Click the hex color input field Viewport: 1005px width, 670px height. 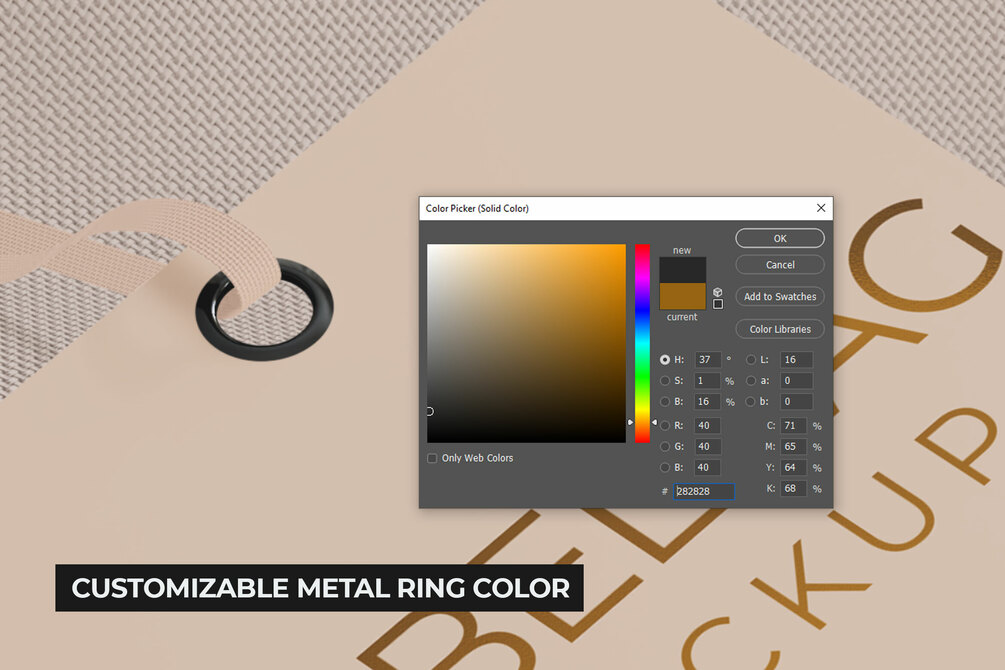(704, 491)
